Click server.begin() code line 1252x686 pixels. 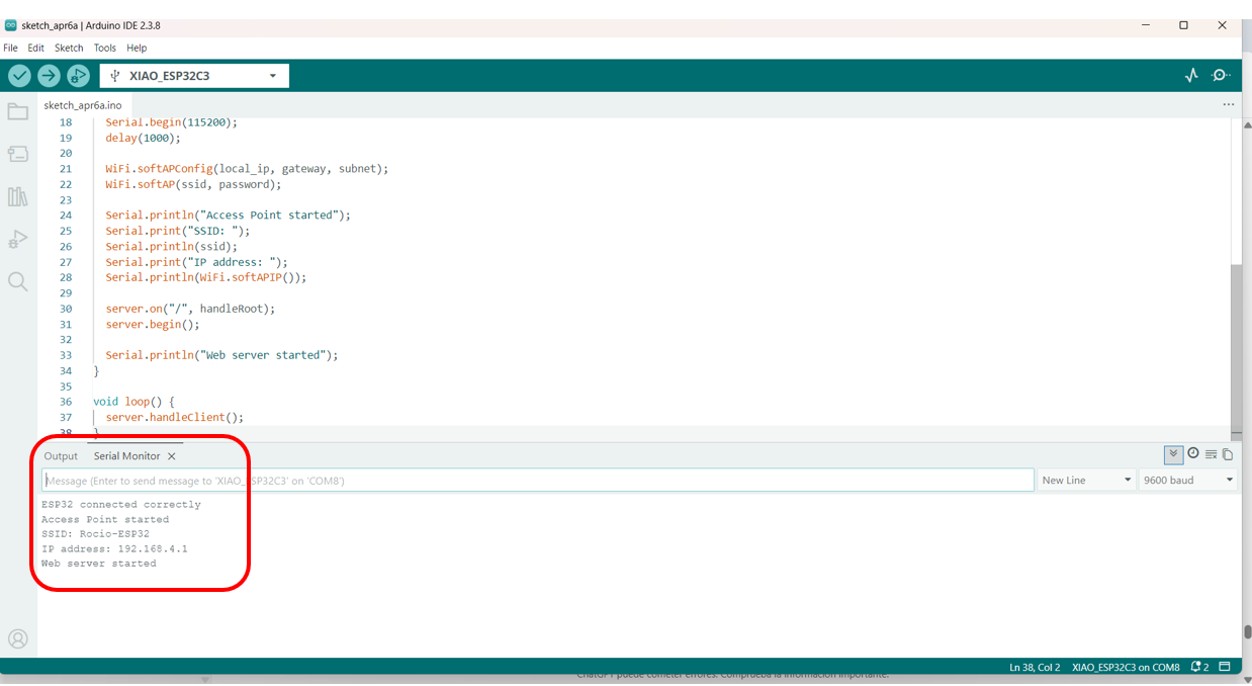[153, 324]
